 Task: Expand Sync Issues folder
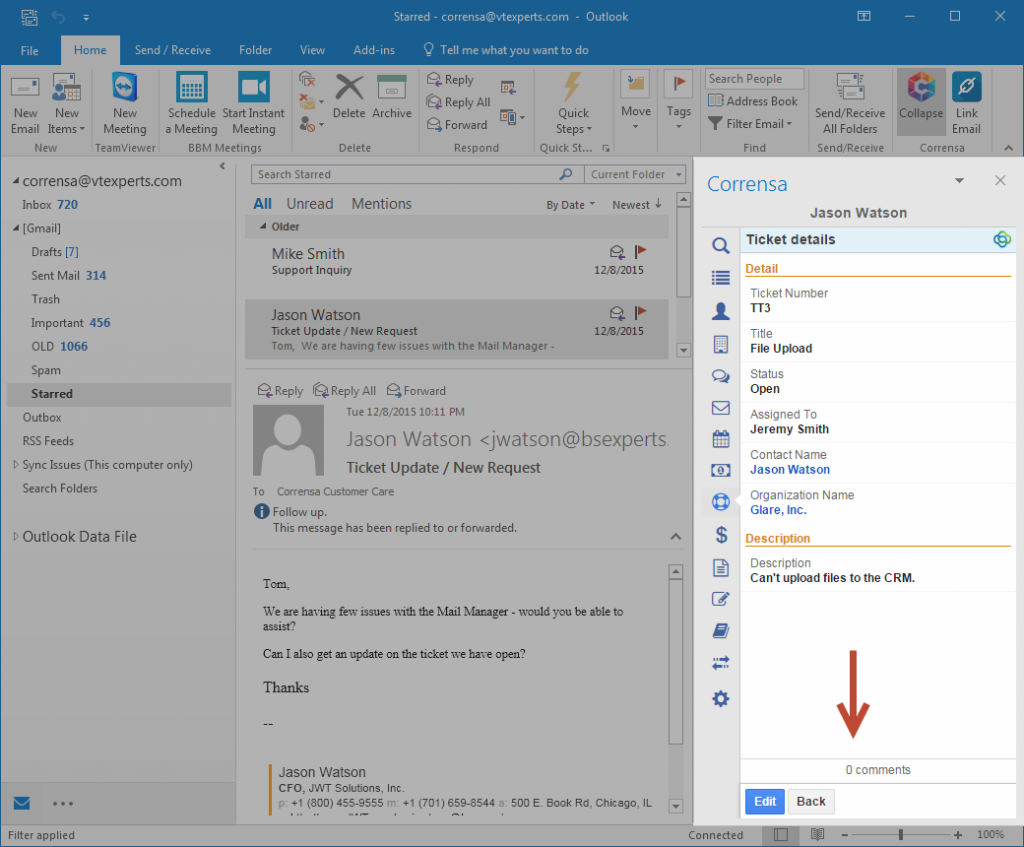point(16,464)
